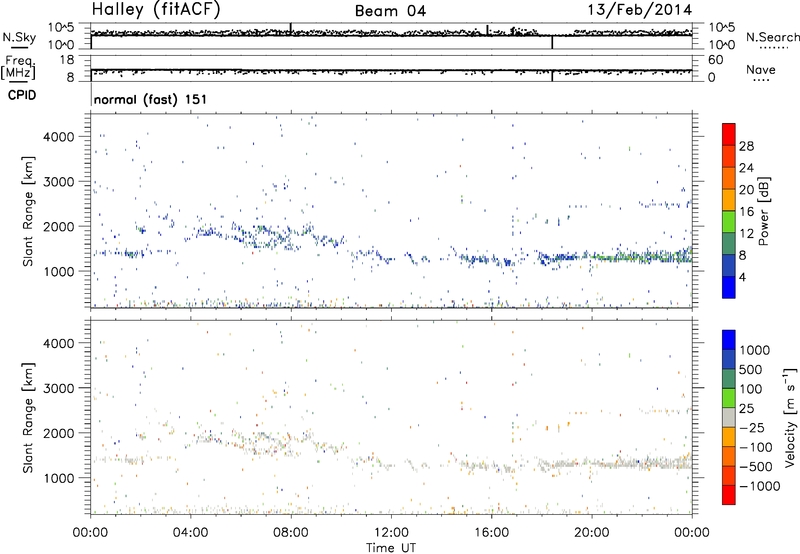Click the '16' power colorbar label

coord(746,212)
